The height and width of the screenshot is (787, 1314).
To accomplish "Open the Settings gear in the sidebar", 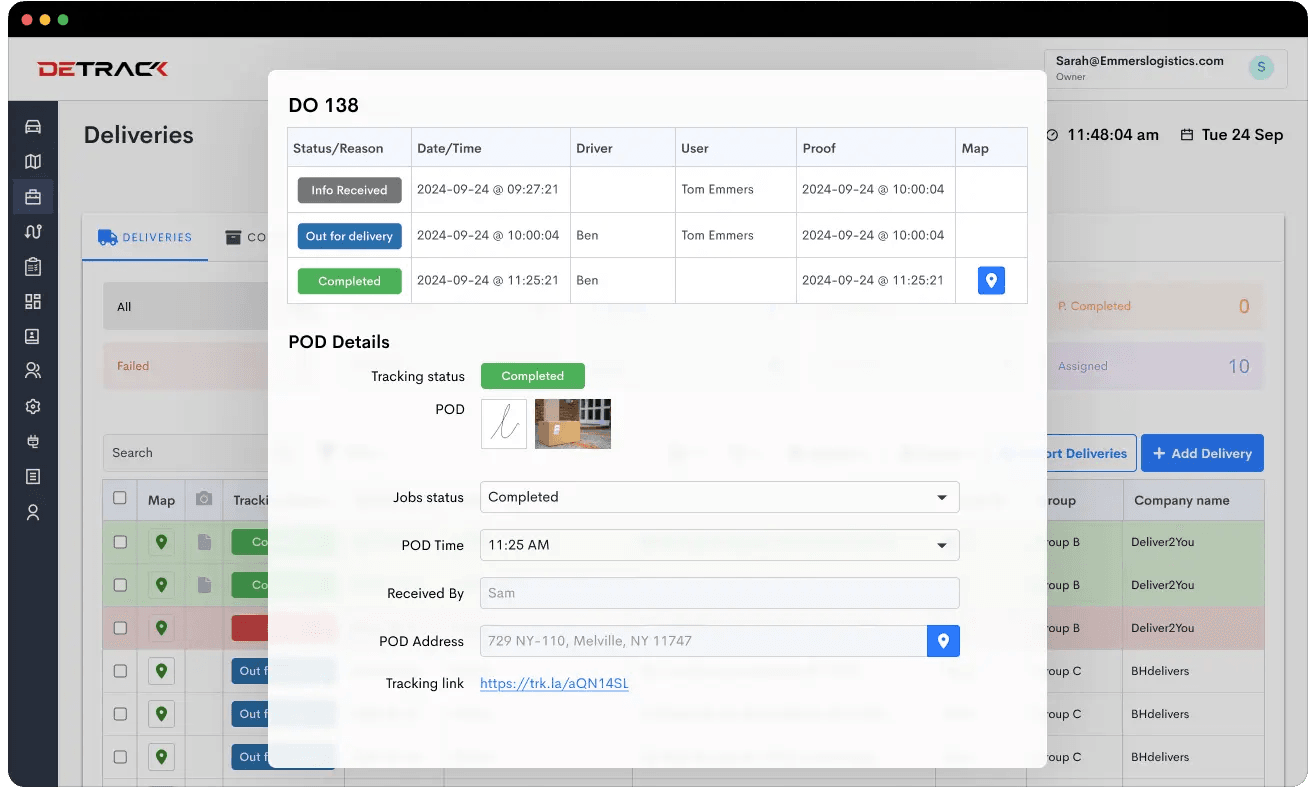I will coord(33,406).
